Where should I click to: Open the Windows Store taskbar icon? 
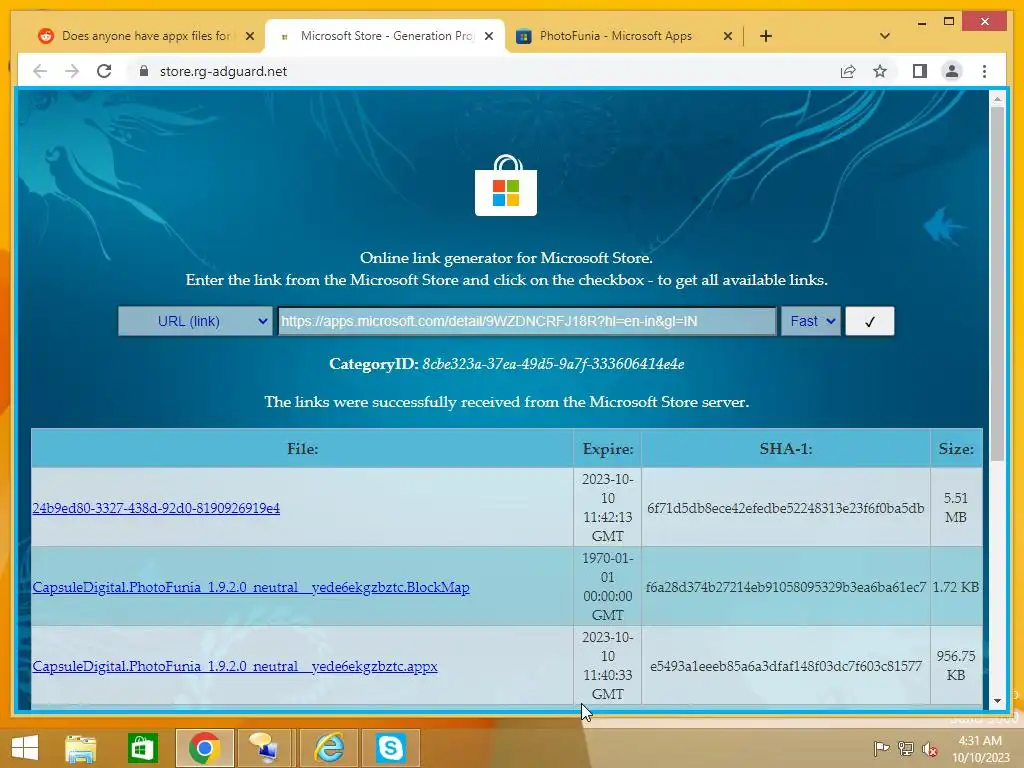[142, 748]
